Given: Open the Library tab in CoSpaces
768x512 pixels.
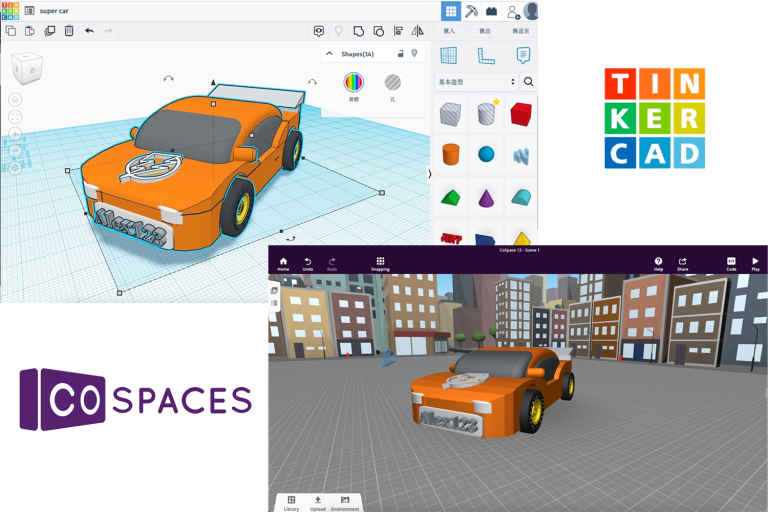Looking at the screenshot, I should coord(291,503).
